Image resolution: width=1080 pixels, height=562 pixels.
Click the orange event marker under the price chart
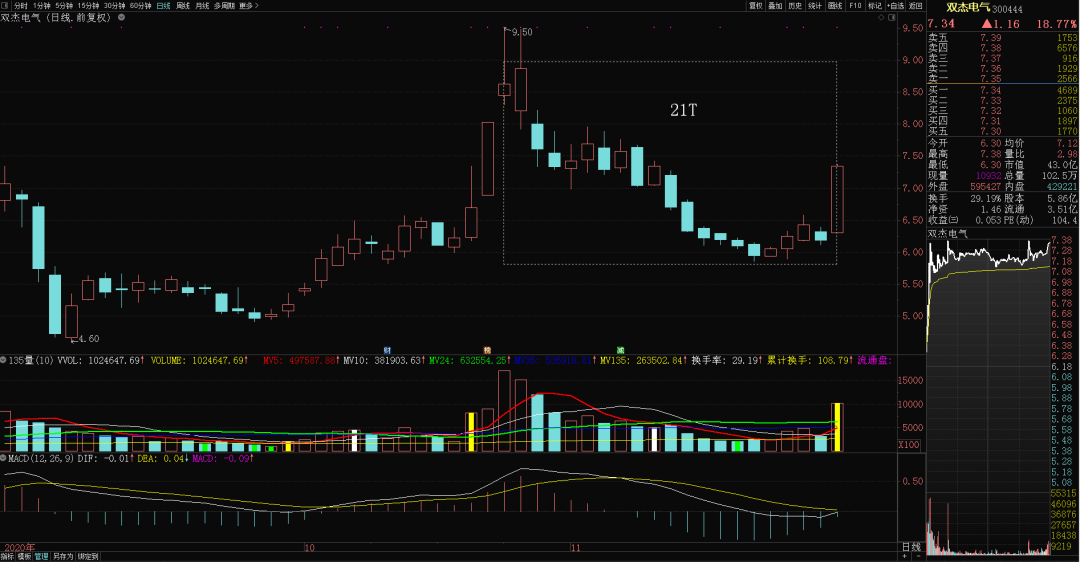487,351
